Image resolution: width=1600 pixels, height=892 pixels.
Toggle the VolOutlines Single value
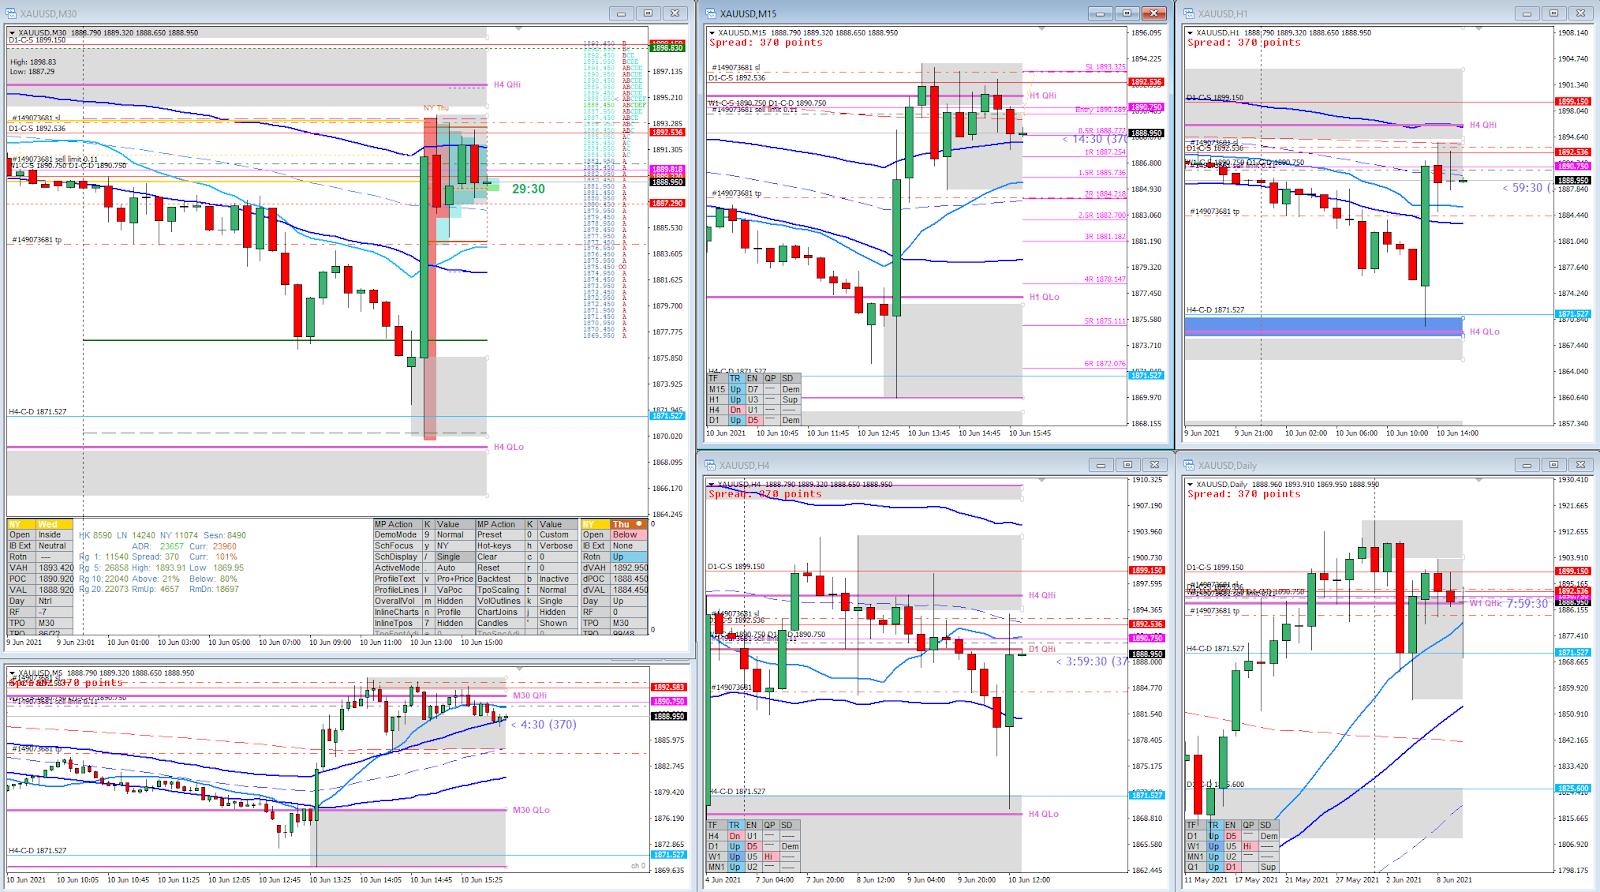click(556, 601)
